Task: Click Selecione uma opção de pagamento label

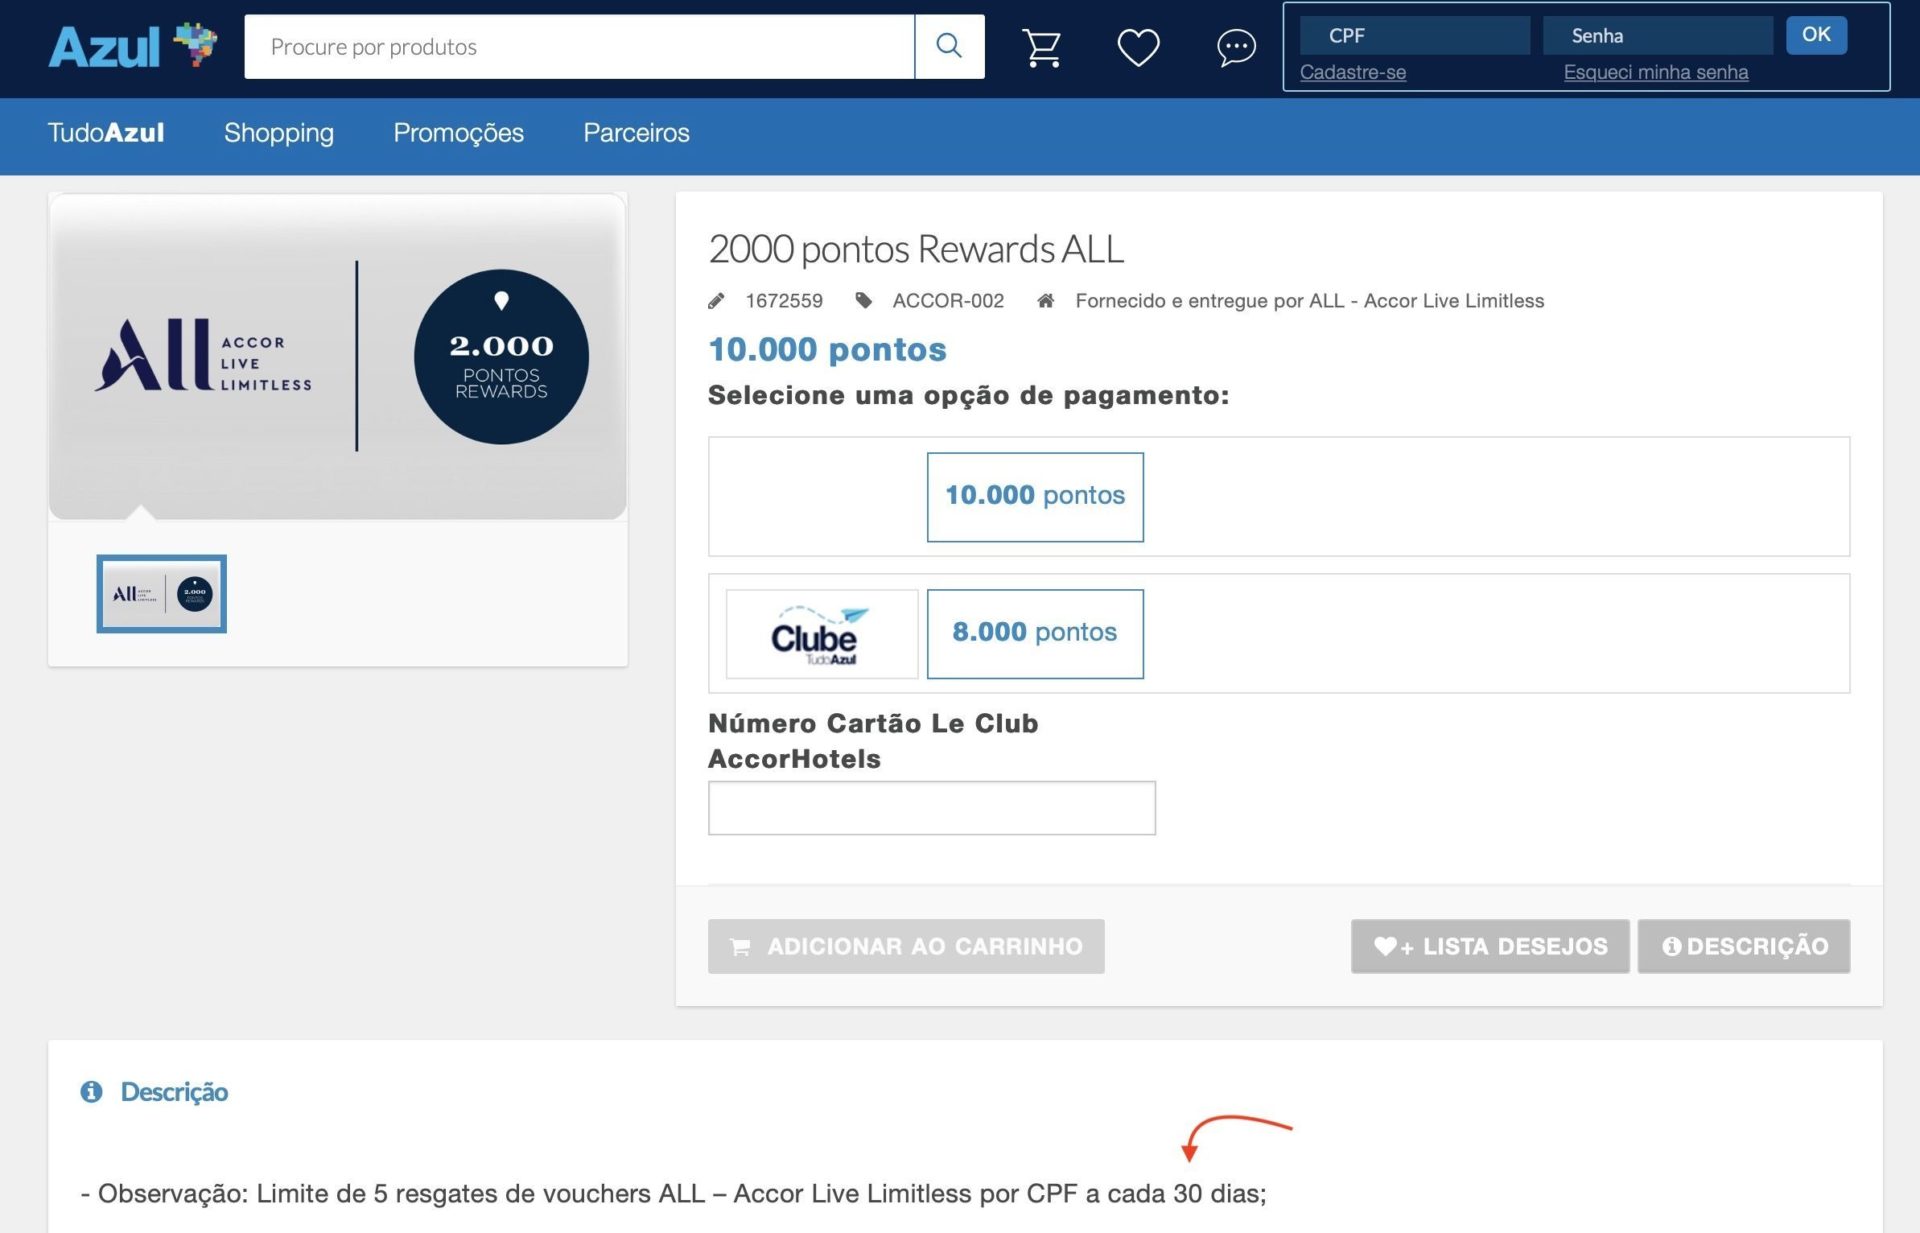Action: click(x=969, y=396)
